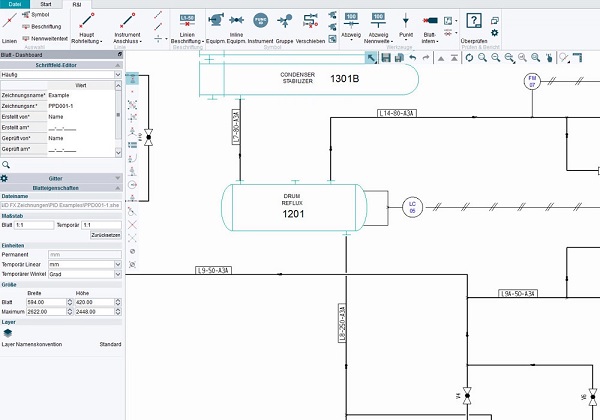Insert Inline Equipment symbol (valve icon)
Image resolution: width=600 pixels, height=420 pixels.
pyautogui.click(x=236, y=28)
